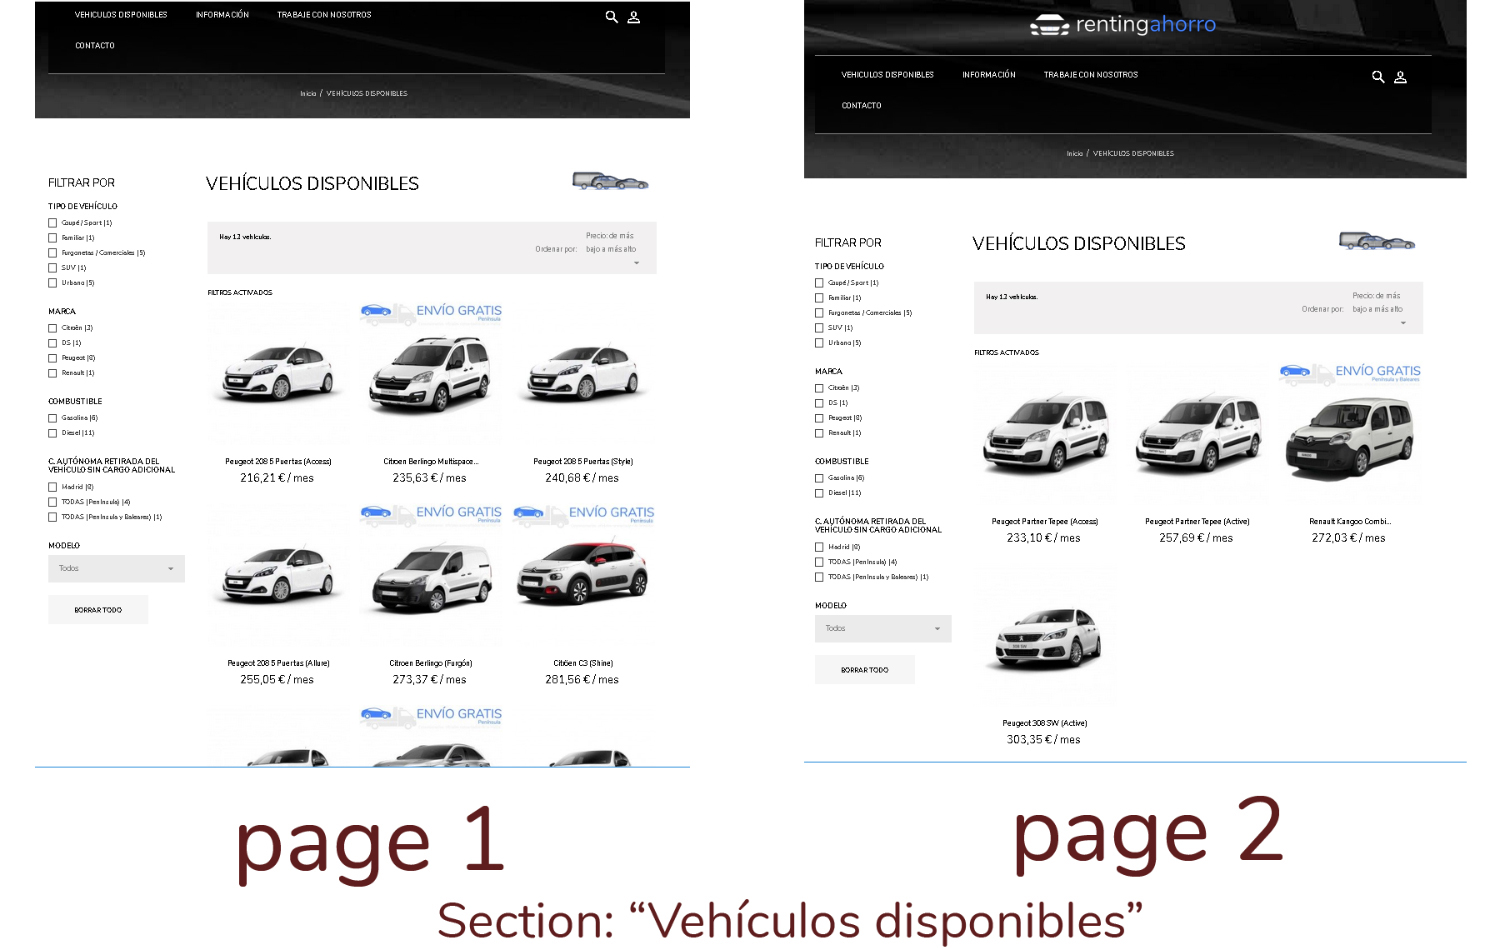Open the 'Peugeot Partner Tepee (Active)' title link
The height and width of the screenshot is (948, 1500).
(1197, 522)
